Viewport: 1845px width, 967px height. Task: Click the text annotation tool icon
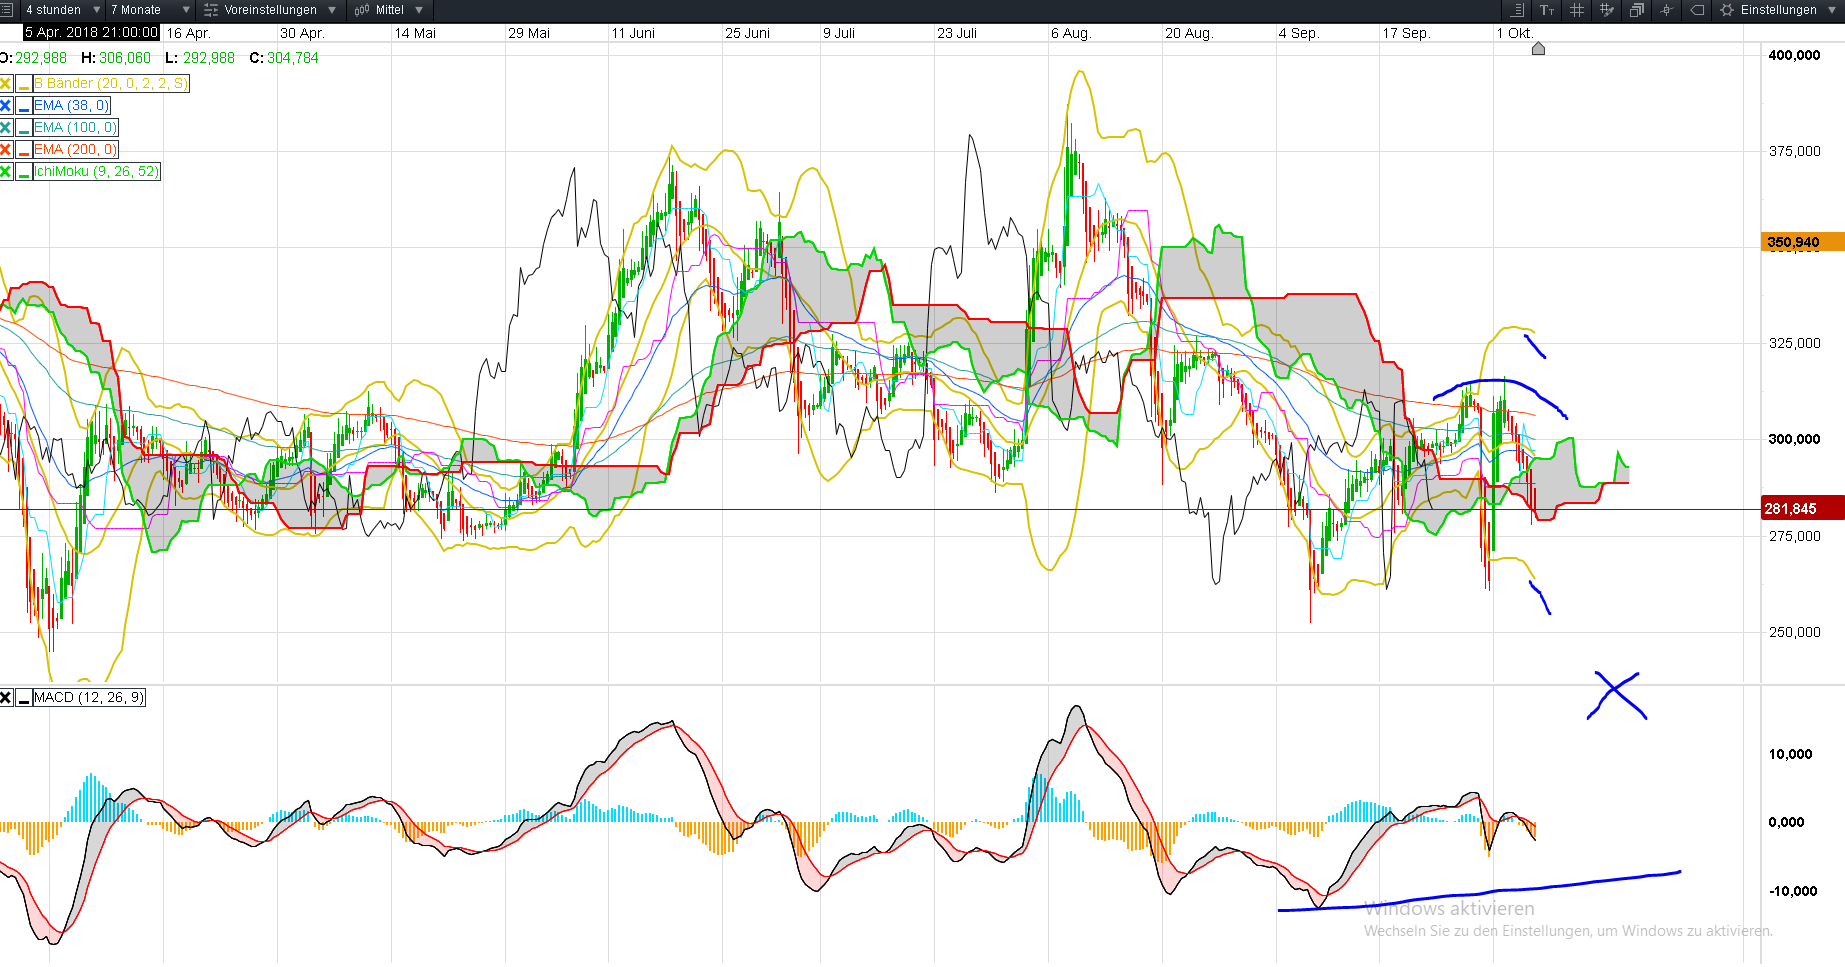1547,10
